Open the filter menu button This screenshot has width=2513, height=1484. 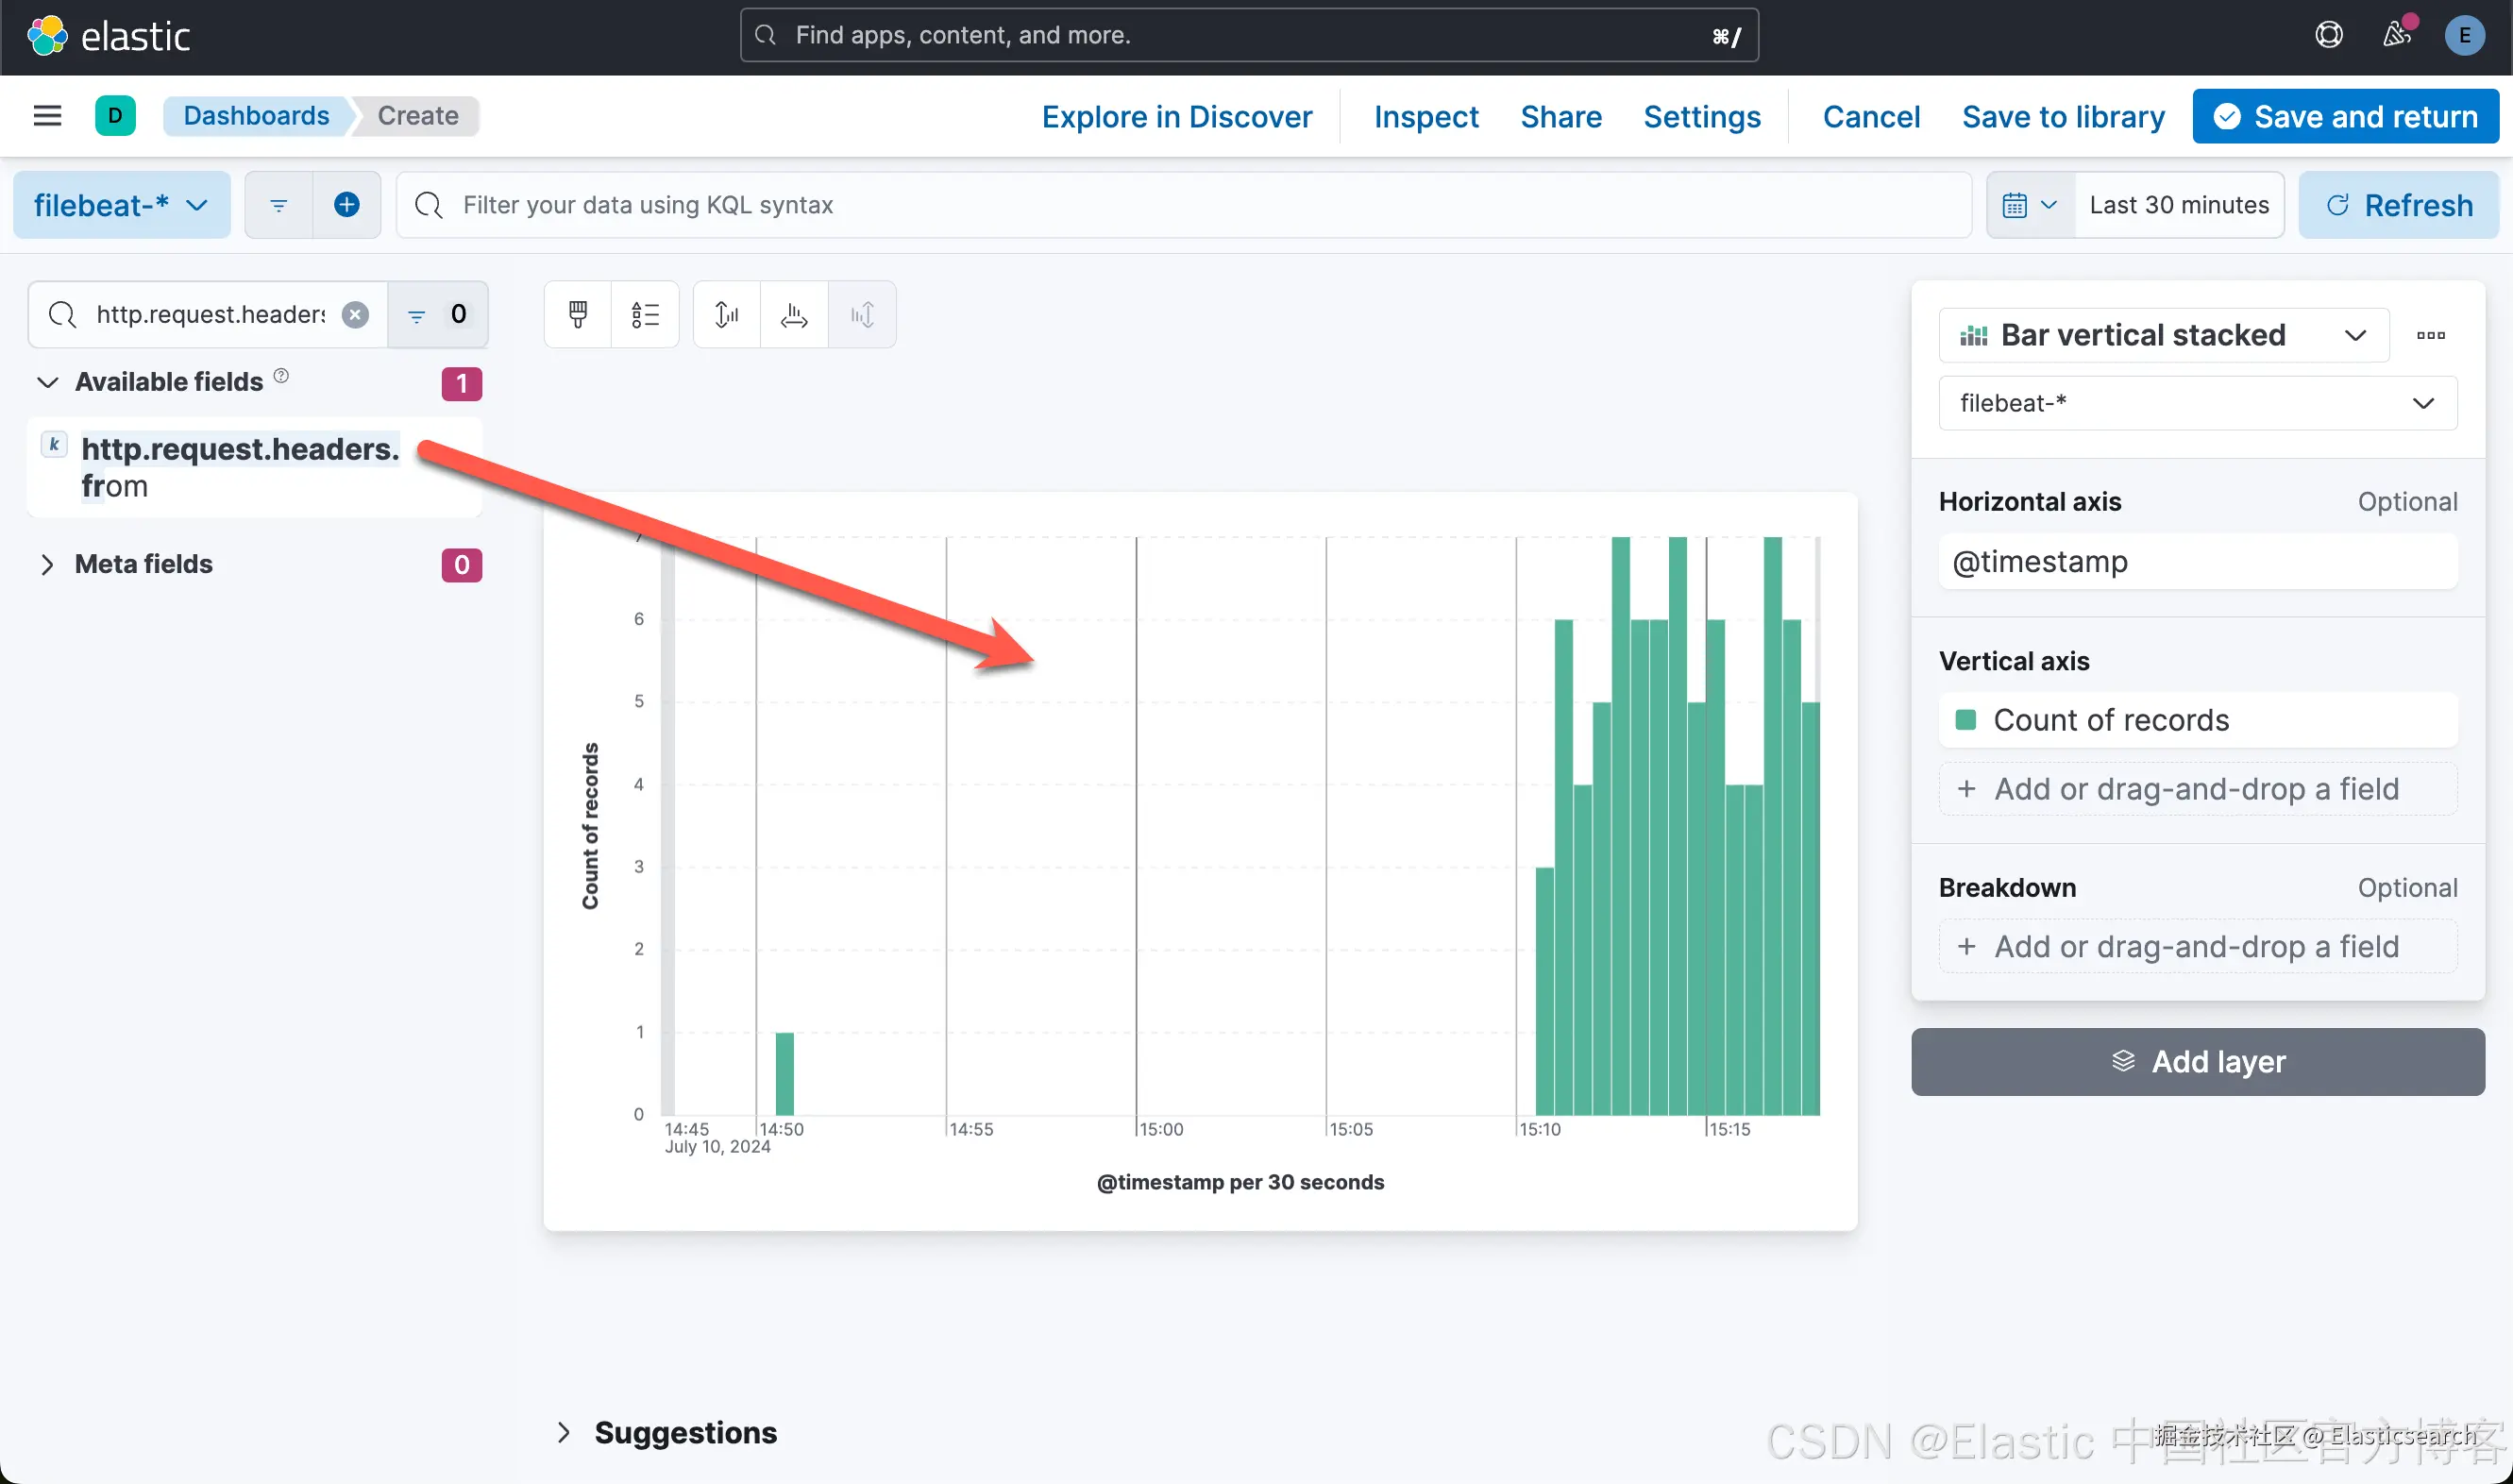click(279, 205)
